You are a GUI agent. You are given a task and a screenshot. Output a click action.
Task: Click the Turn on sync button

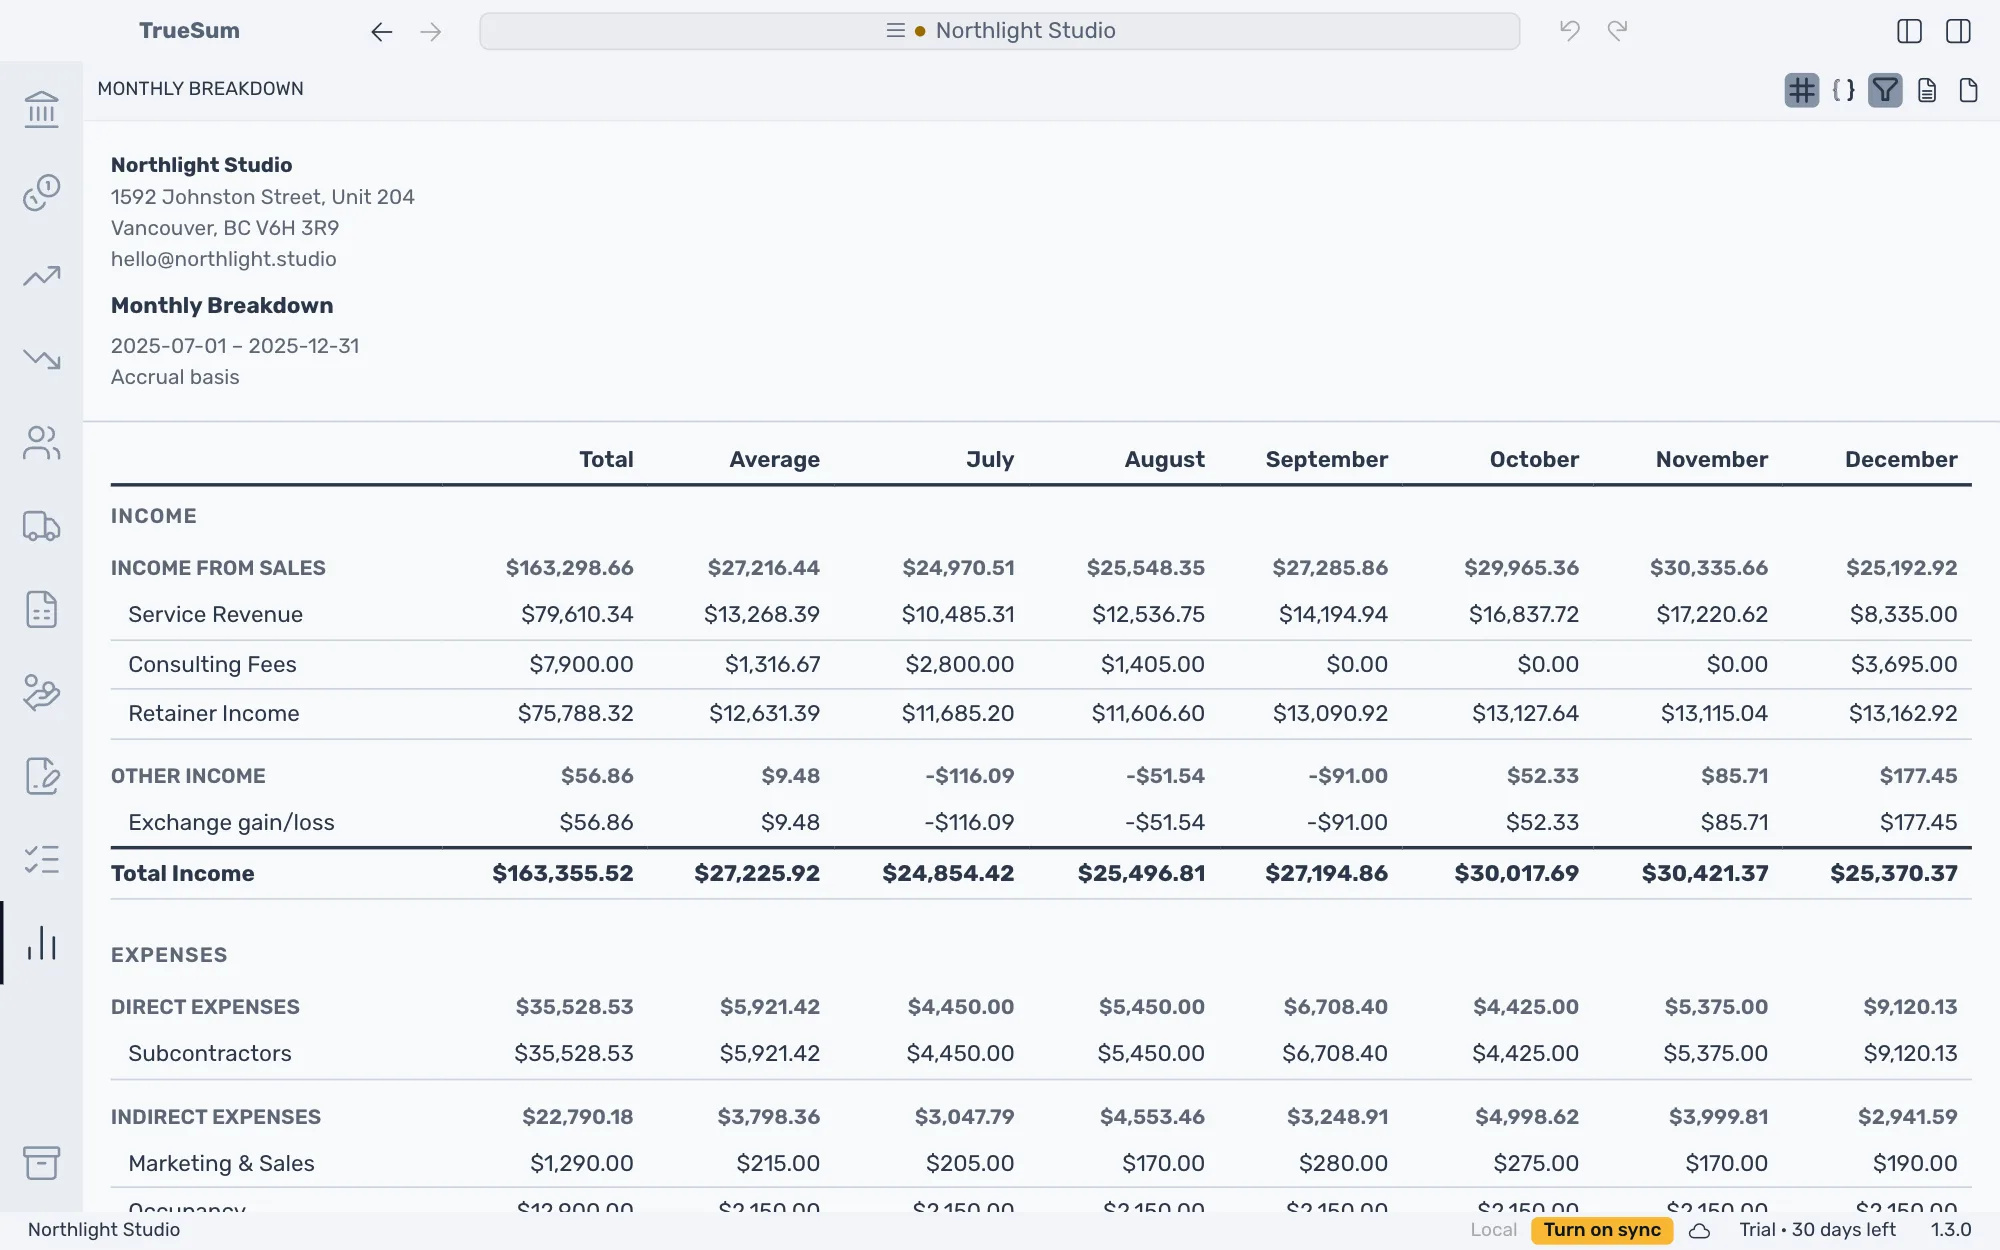pyautogui.click(x=1601, y=1230)
